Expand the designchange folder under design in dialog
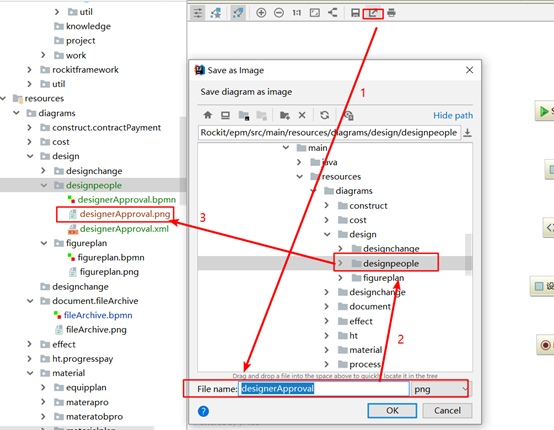Viewport: 554px width, 430px height. 340,248
